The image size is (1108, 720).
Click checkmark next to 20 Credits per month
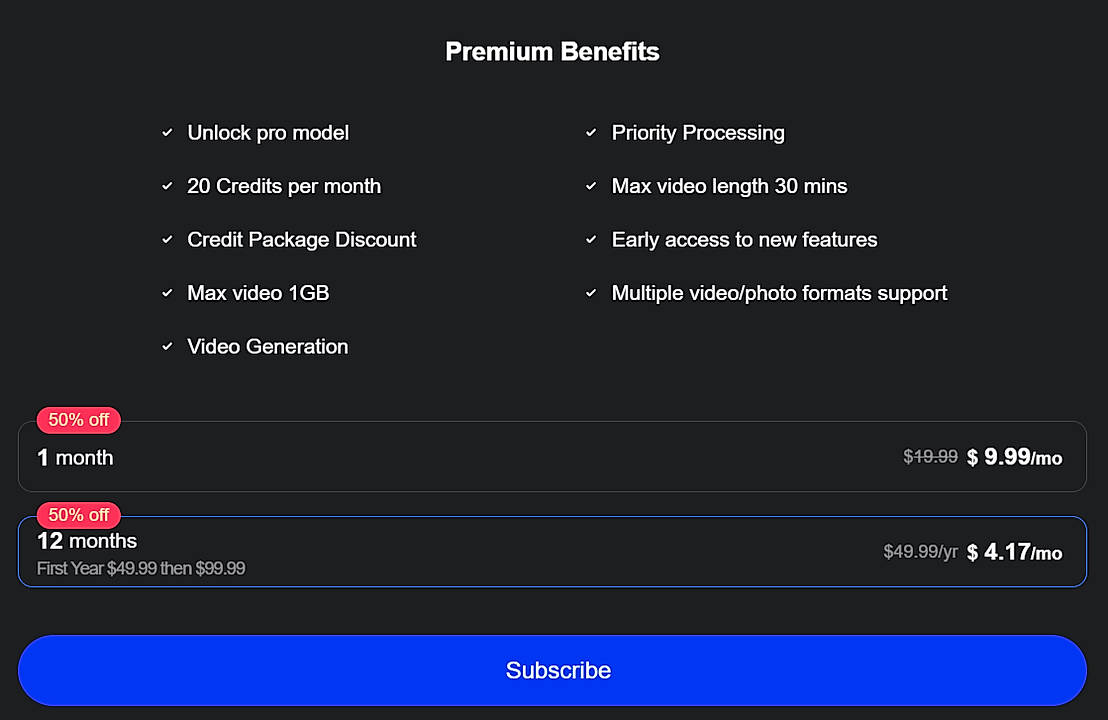167,187
